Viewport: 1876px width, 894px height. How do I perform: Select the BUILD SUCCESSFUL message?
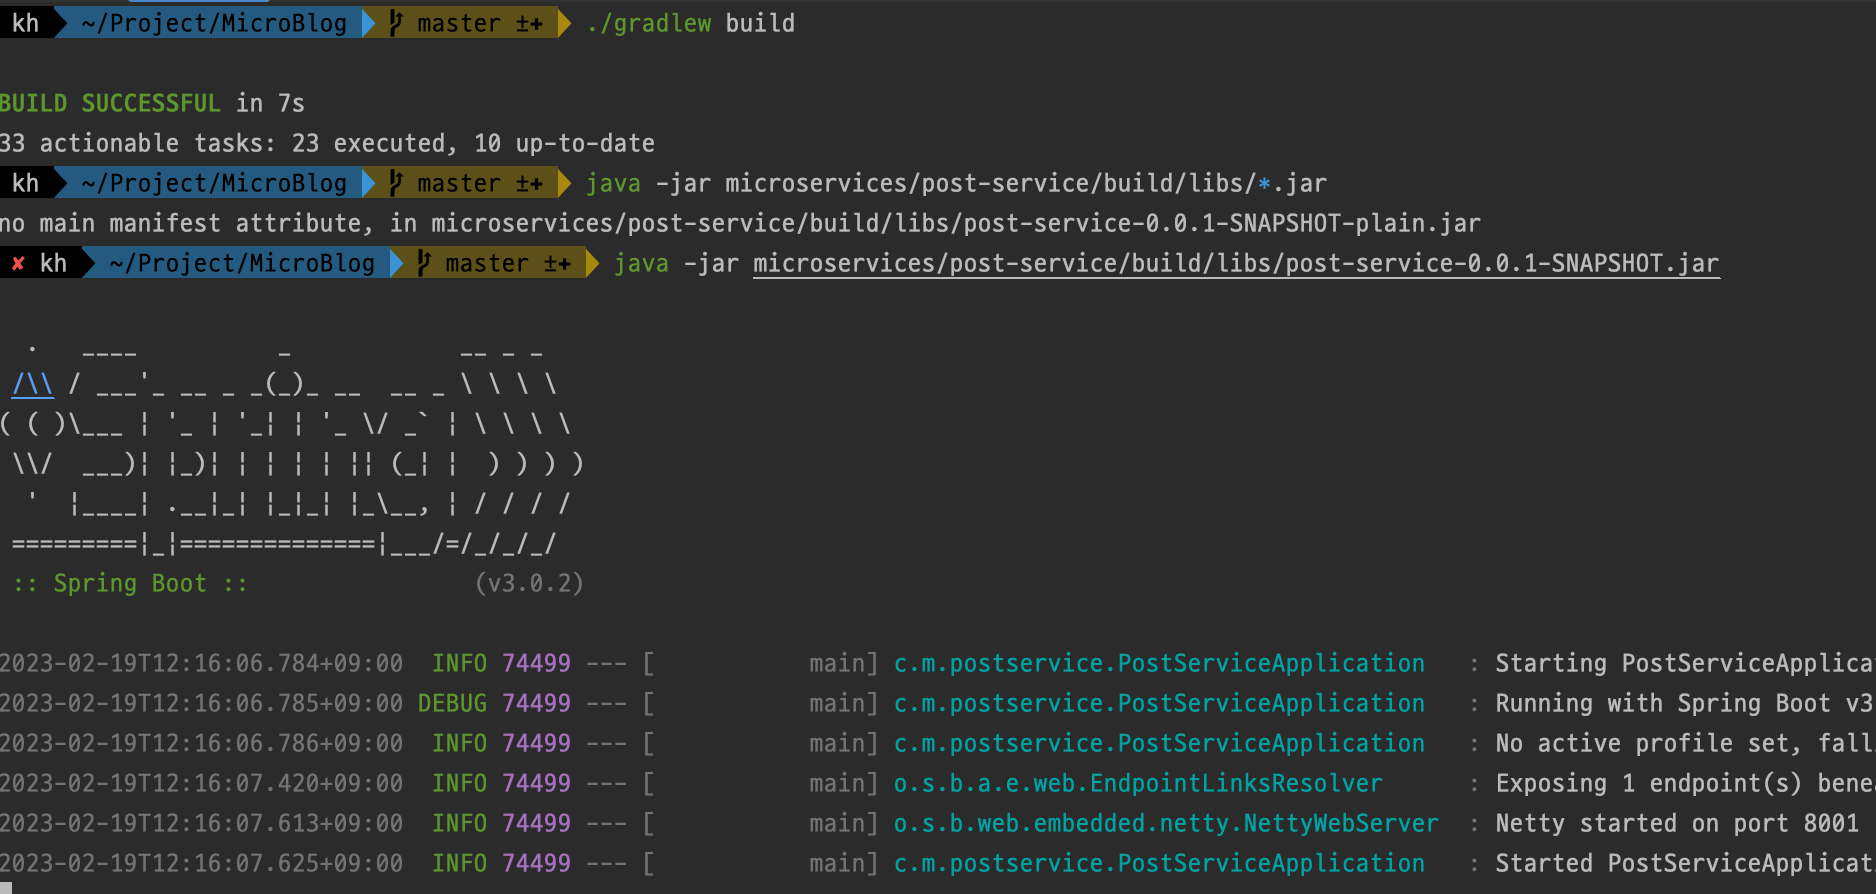click(x=110, y=103)
